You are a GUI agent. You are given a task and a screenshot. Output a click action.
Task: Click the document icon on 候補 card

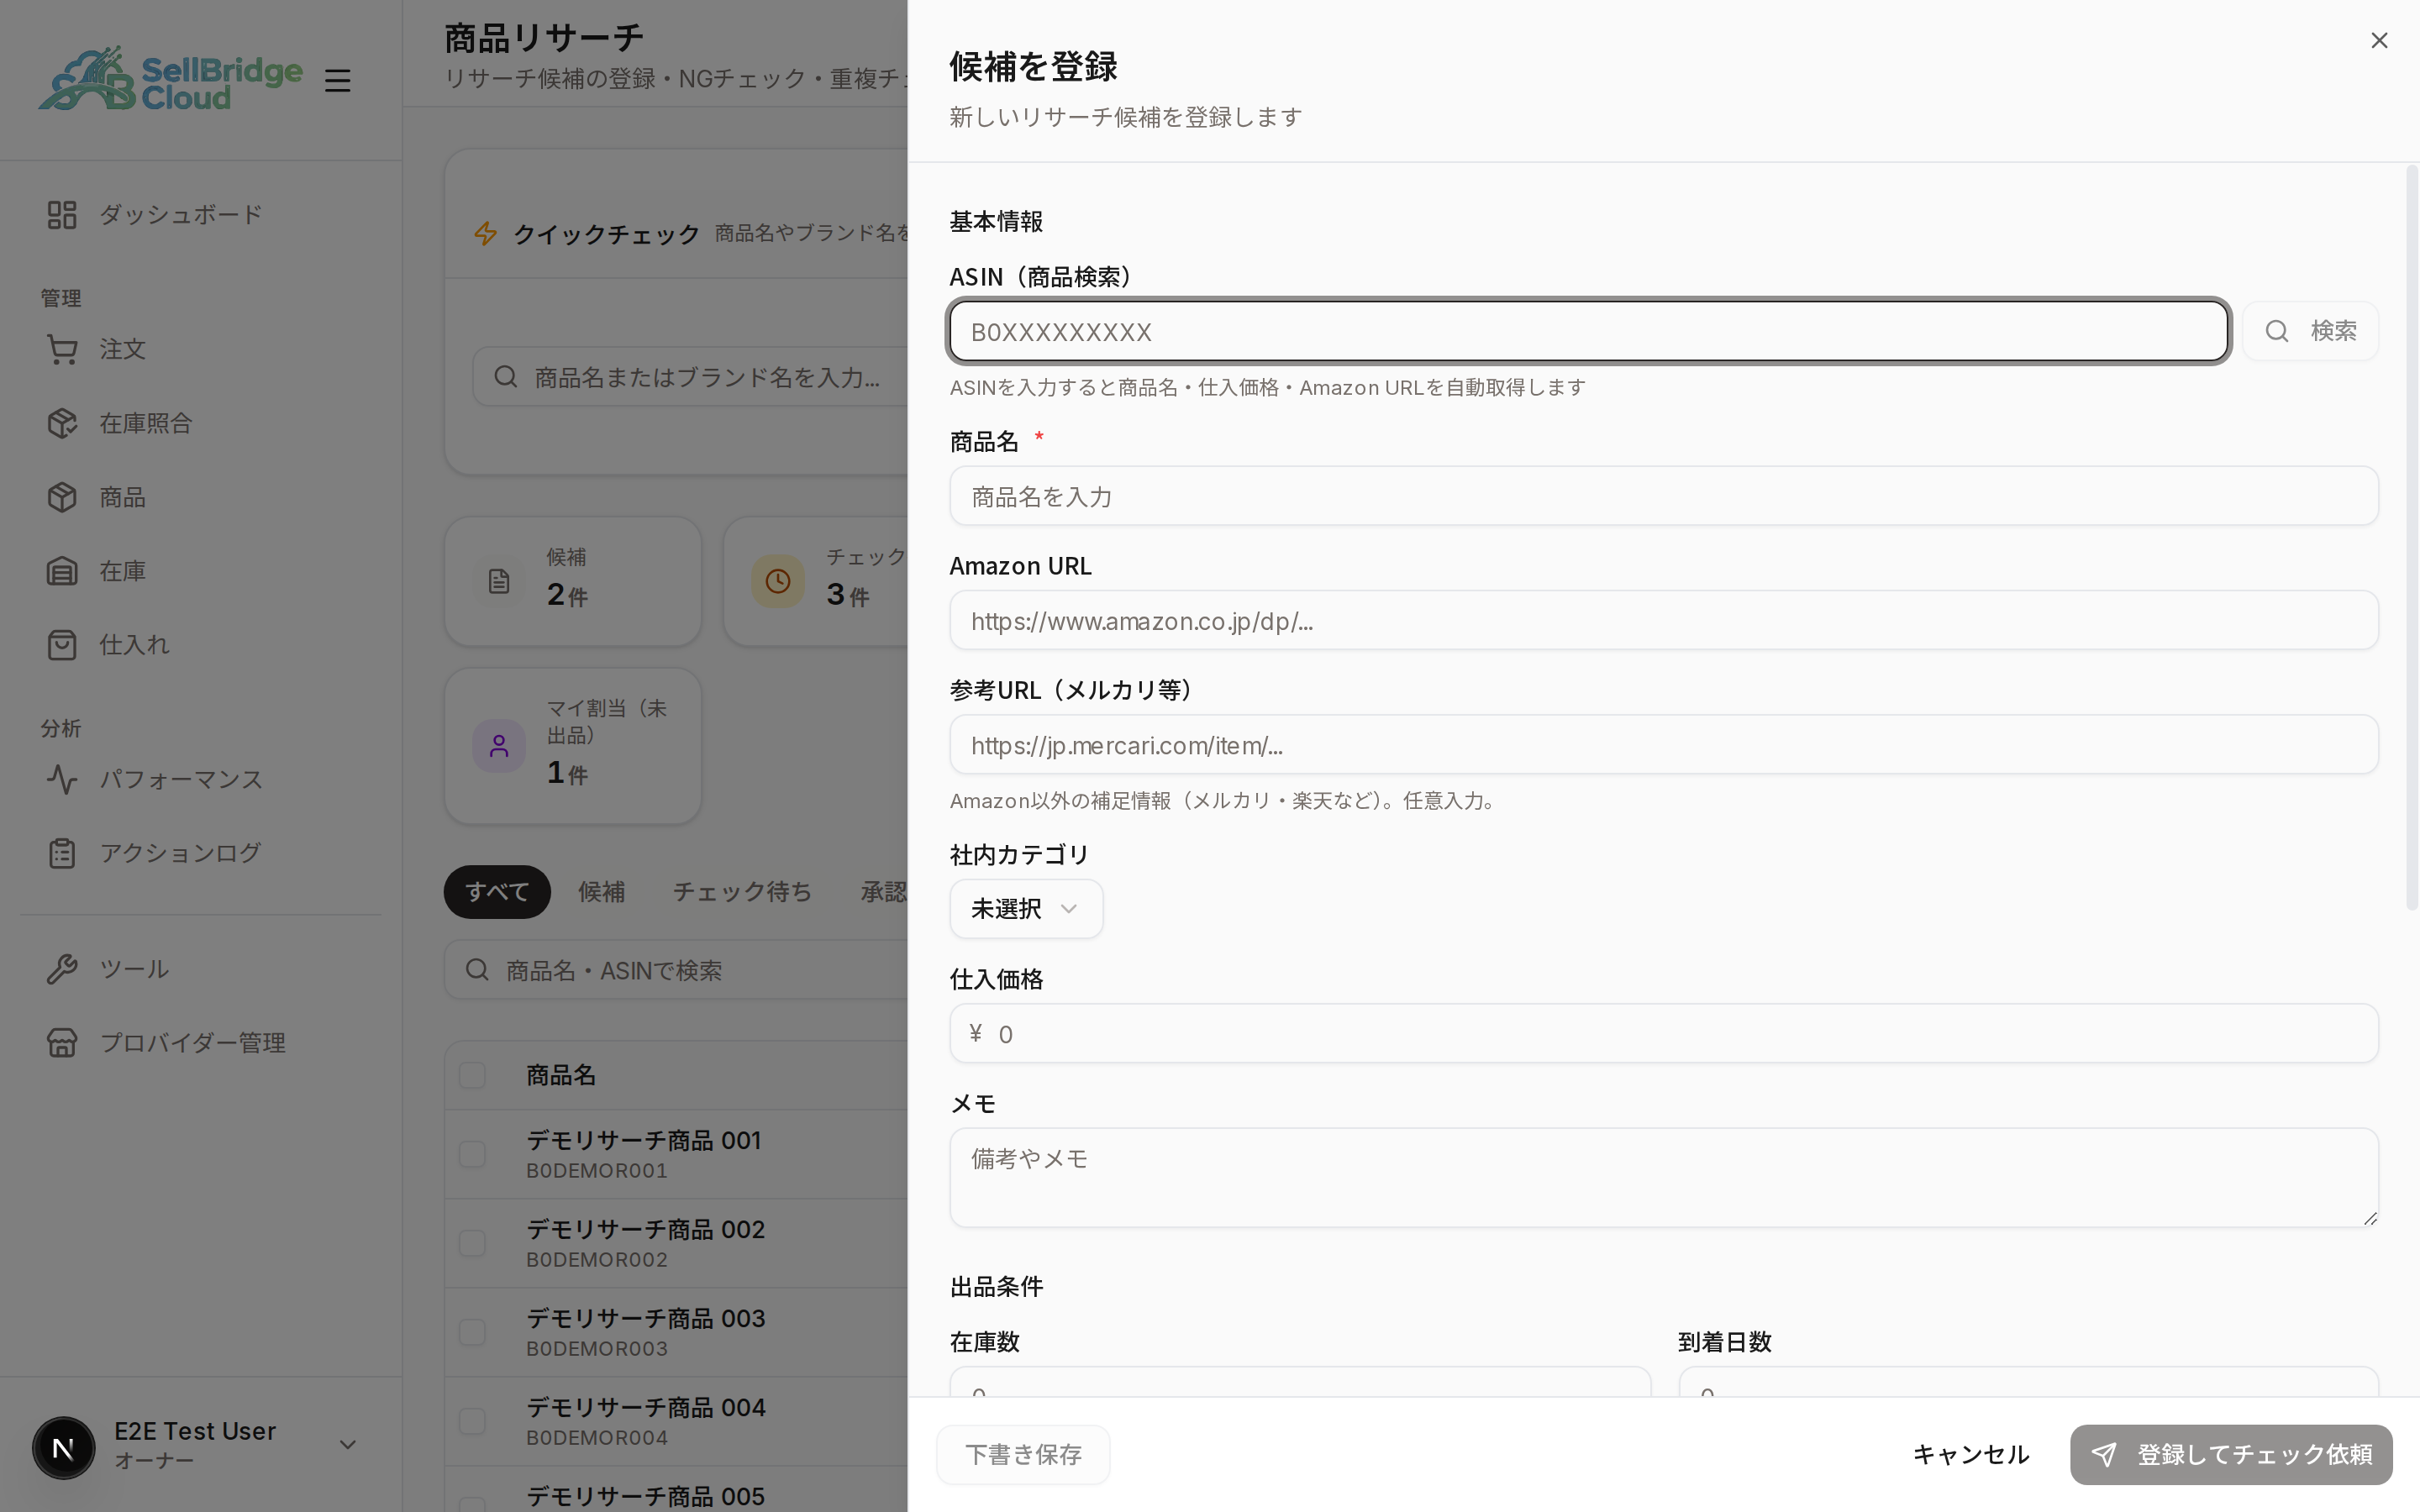pos(499,581)
